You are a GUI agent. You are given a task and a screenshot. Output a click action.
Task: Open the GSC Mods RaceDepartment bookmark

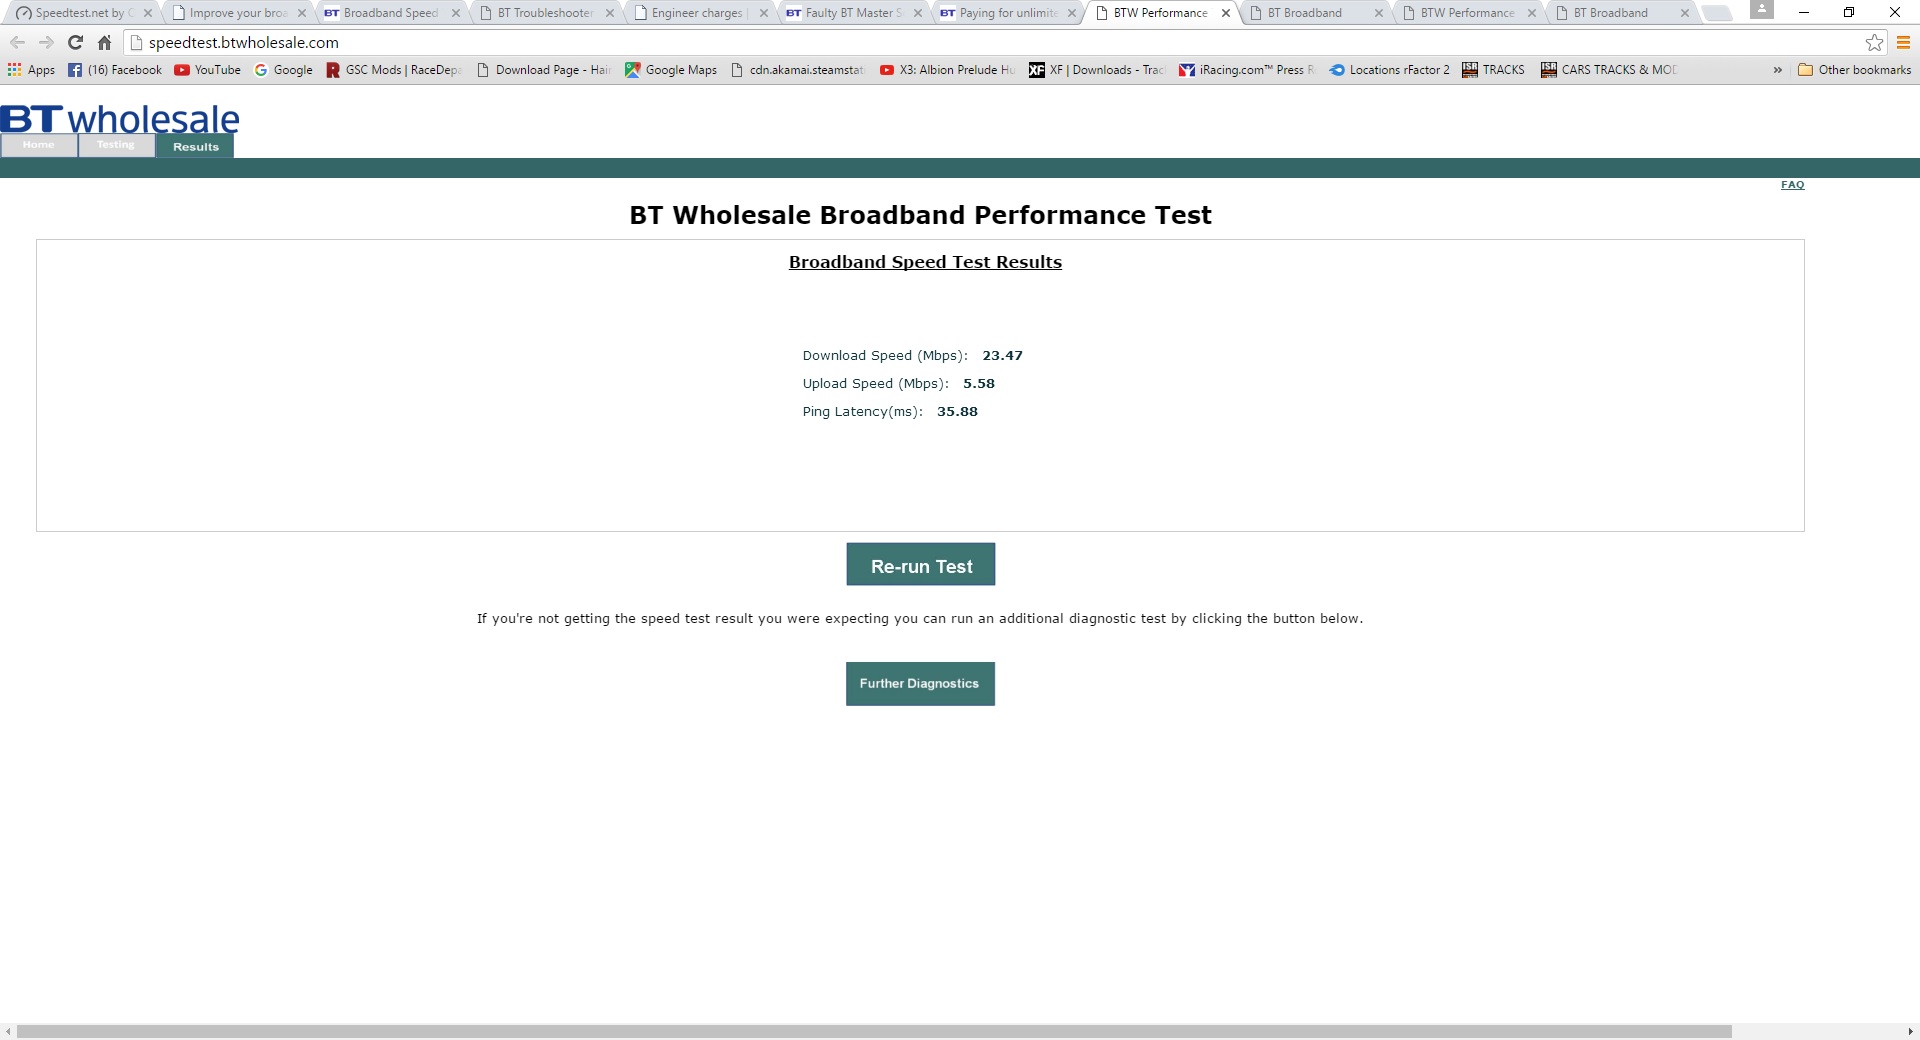(393, 70)
